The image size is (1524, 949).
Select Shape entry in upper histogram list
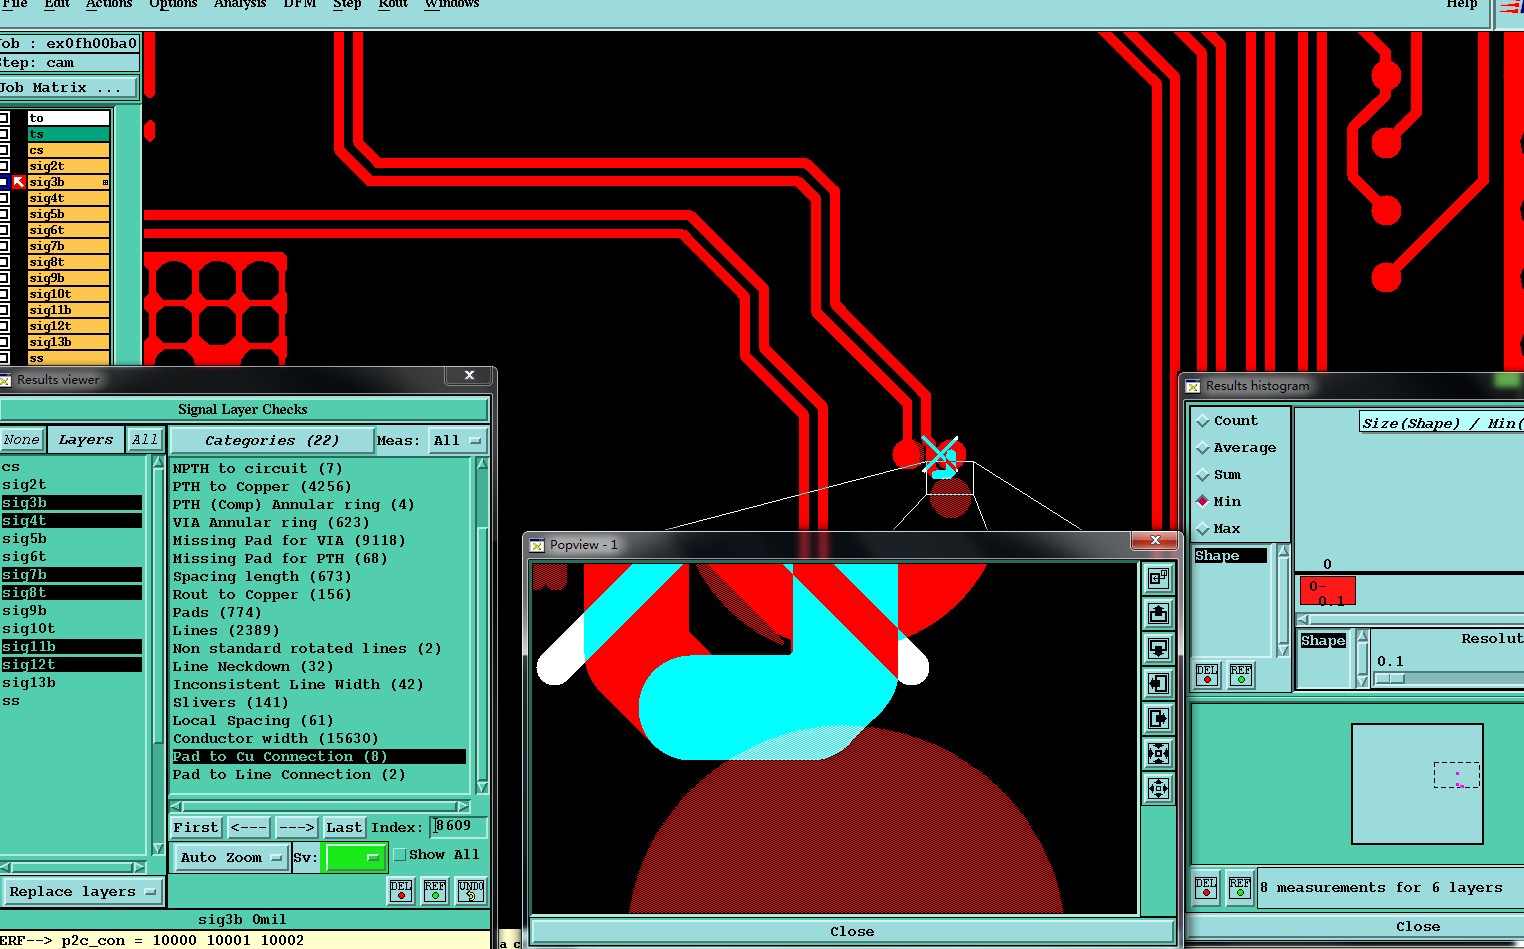pyautogui.click(x=1231, y=556)
